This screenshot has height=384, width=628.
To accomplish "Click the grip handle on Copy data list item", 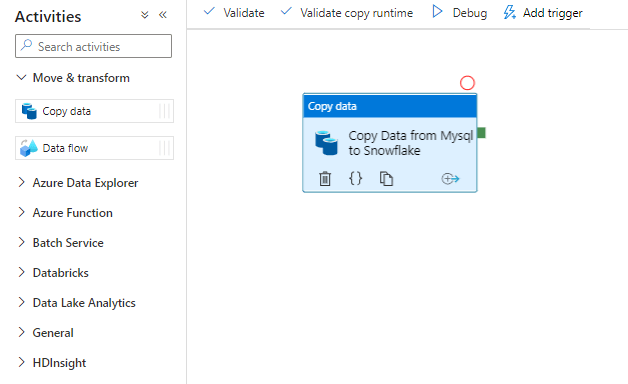I will point(165,111).
